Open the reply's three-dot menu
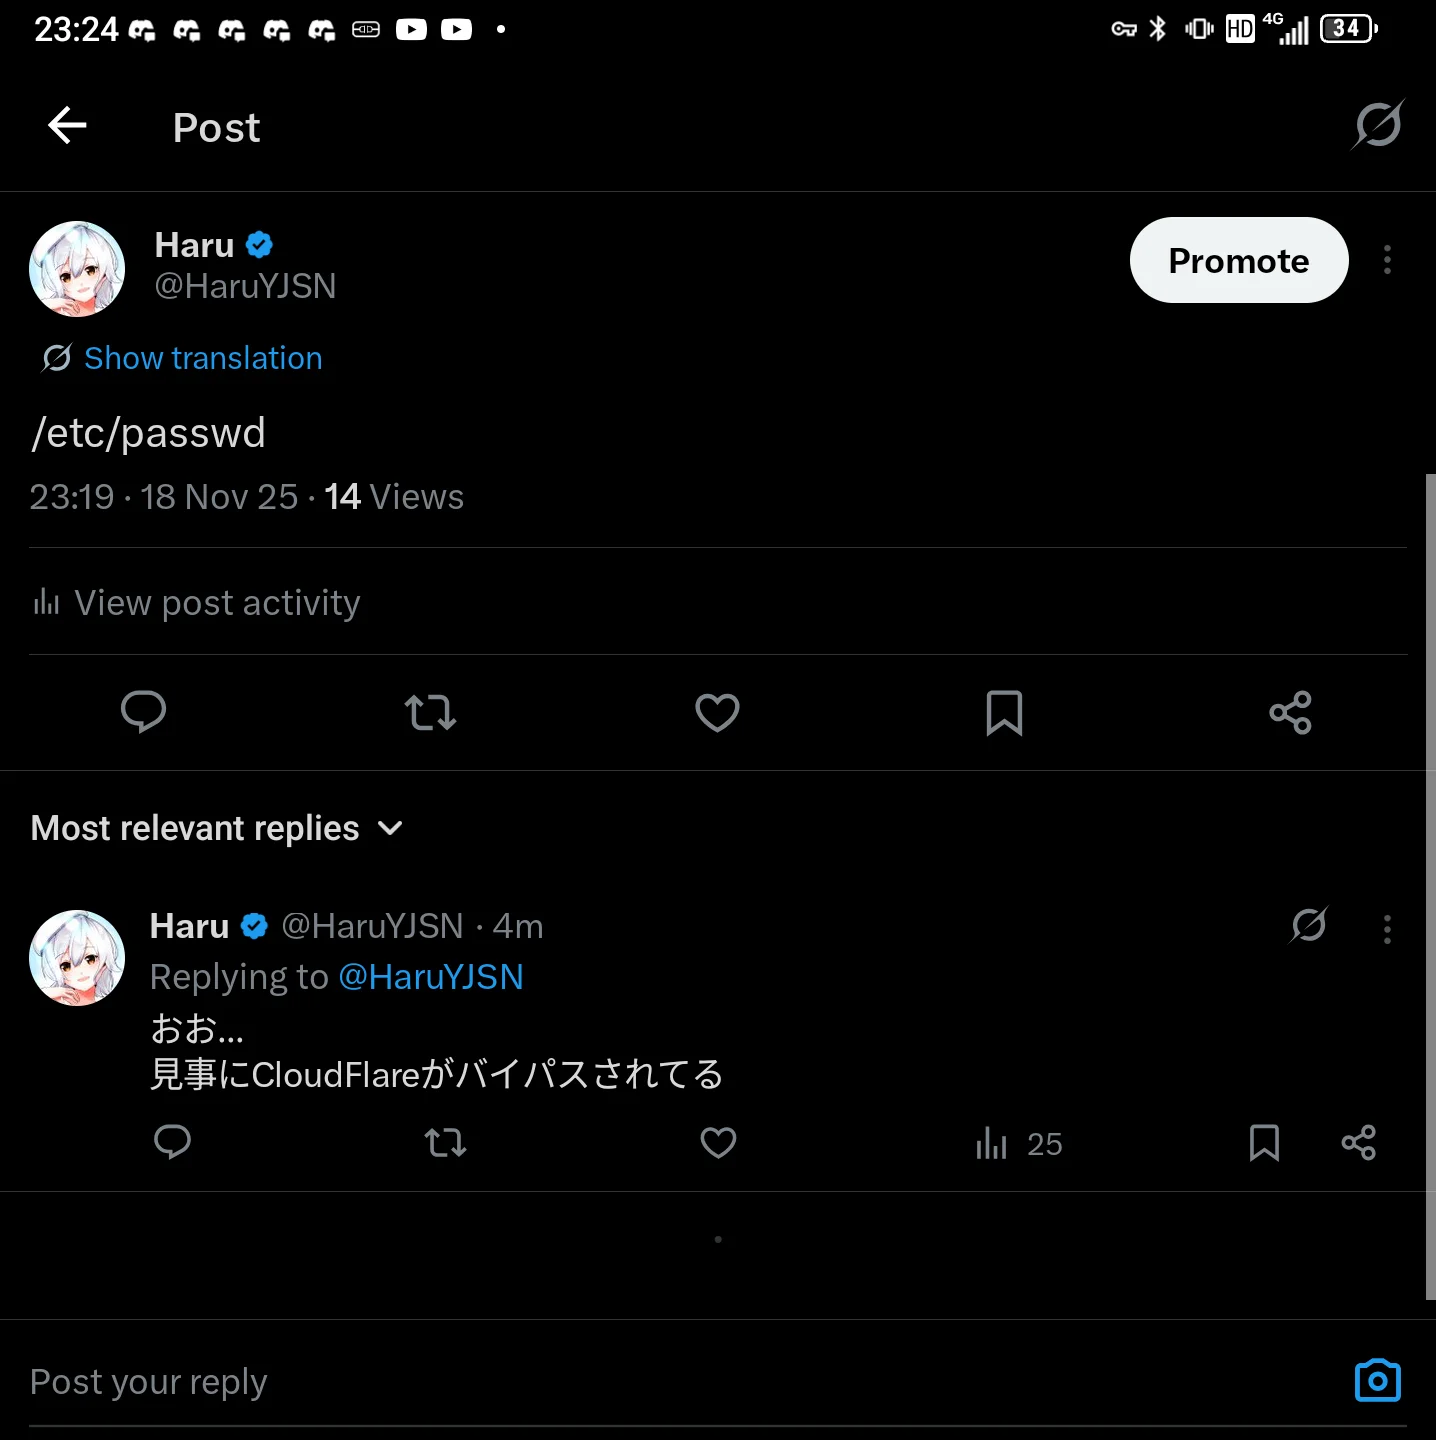 click(x=1387, y=929)
